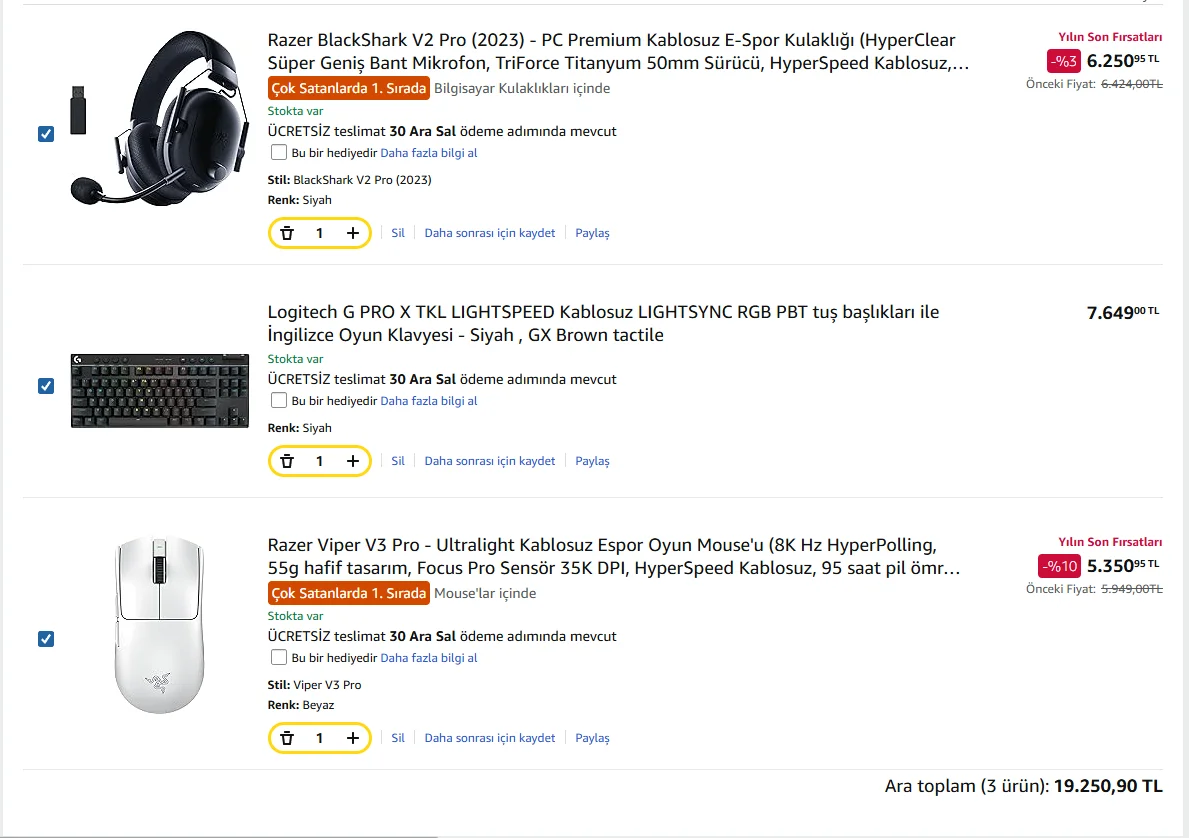Click trash icon for Razer Viper mouse
This screenshot has width=1189, height=838.
(x=287, y=738)
